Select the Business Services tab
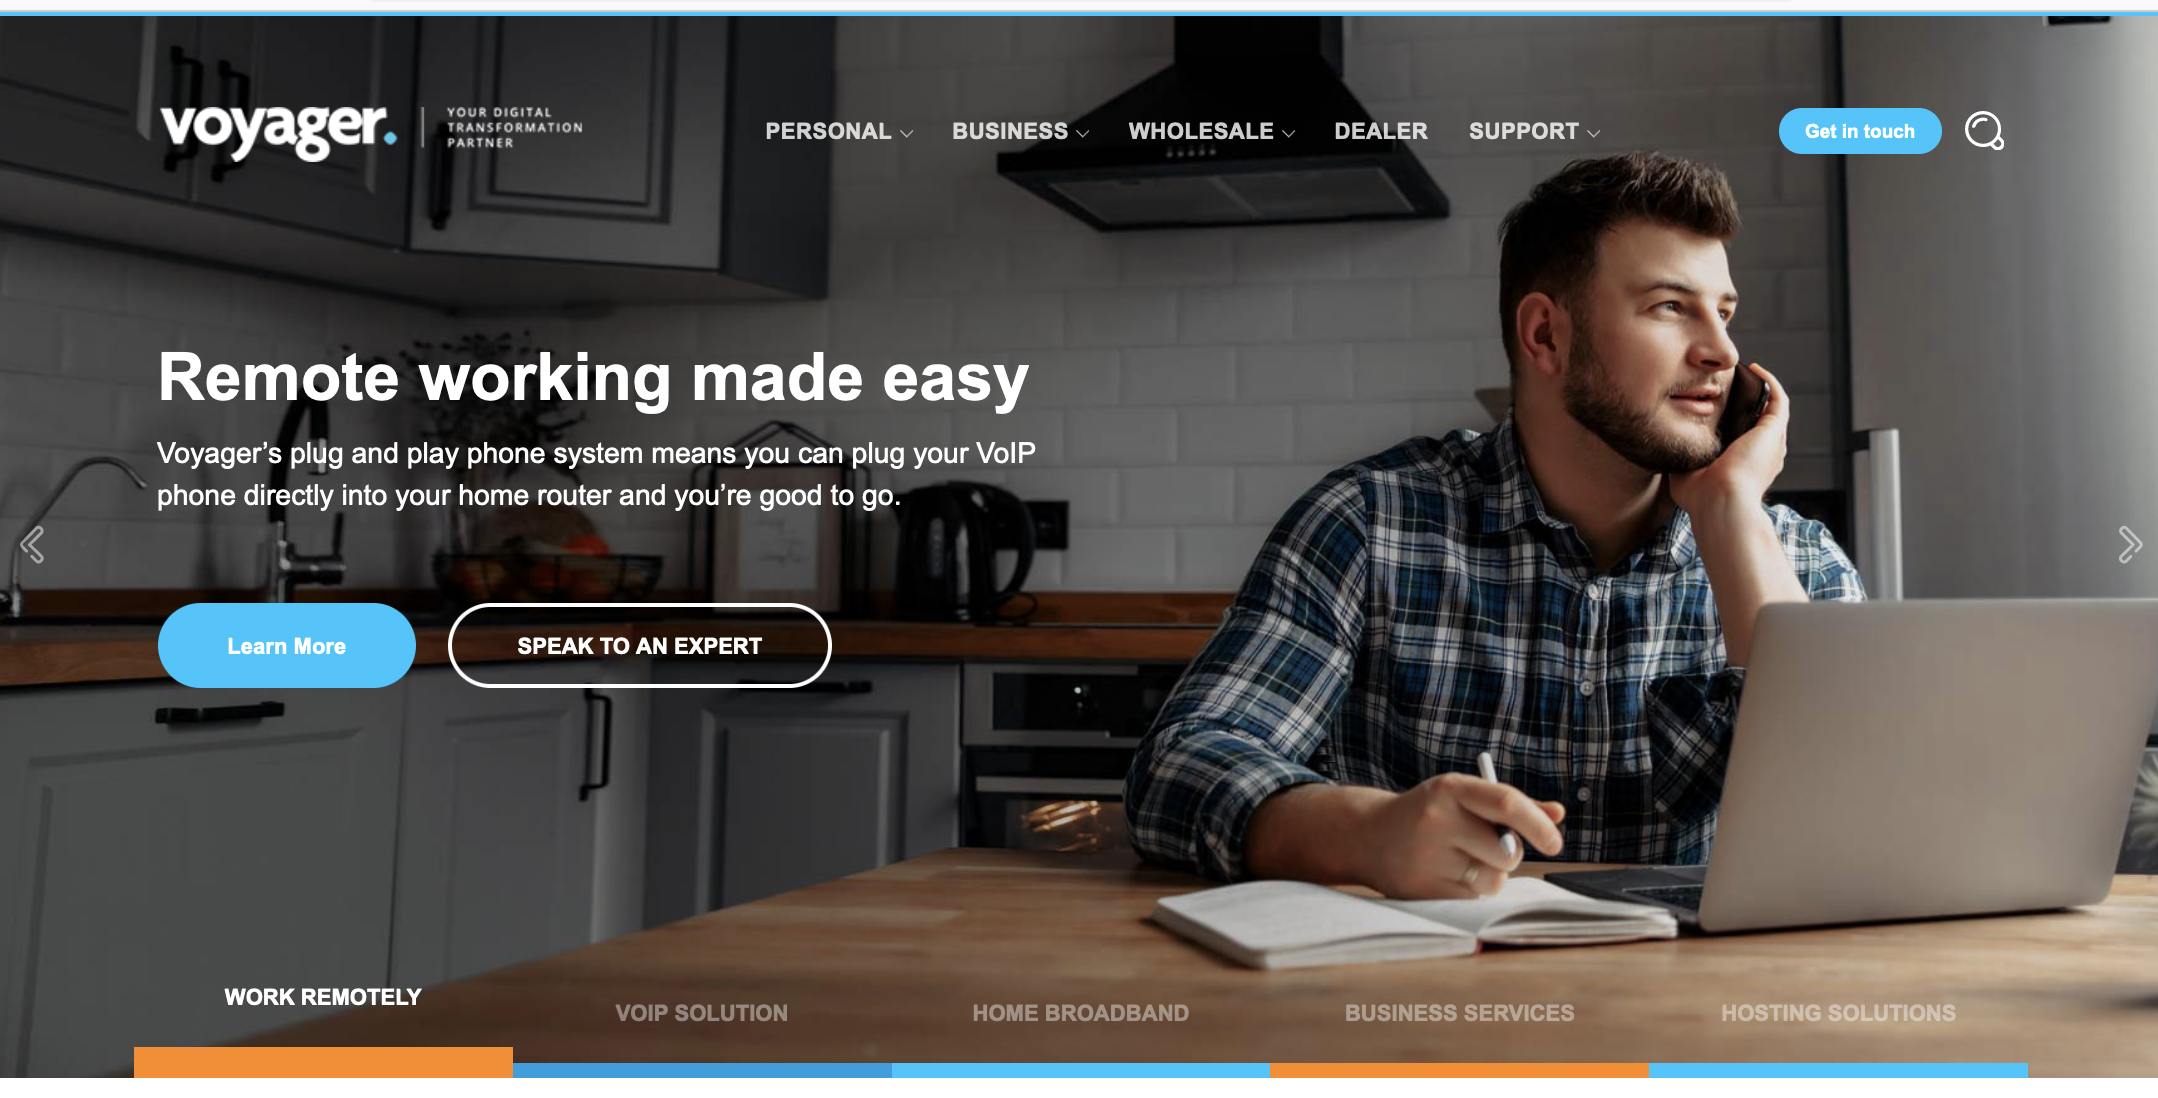The image size is (2158, 1098). point(1460,1013)
